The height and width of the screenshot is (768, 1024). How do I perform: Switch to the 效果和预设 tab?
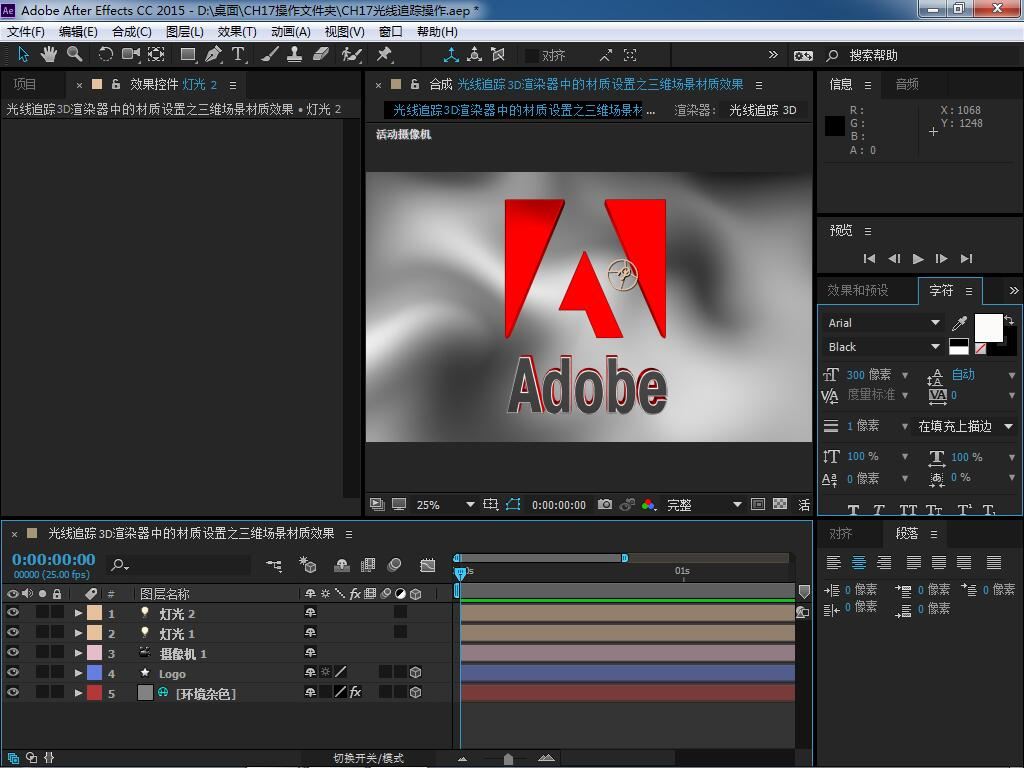pyautogui.click(x=857, y=290)
